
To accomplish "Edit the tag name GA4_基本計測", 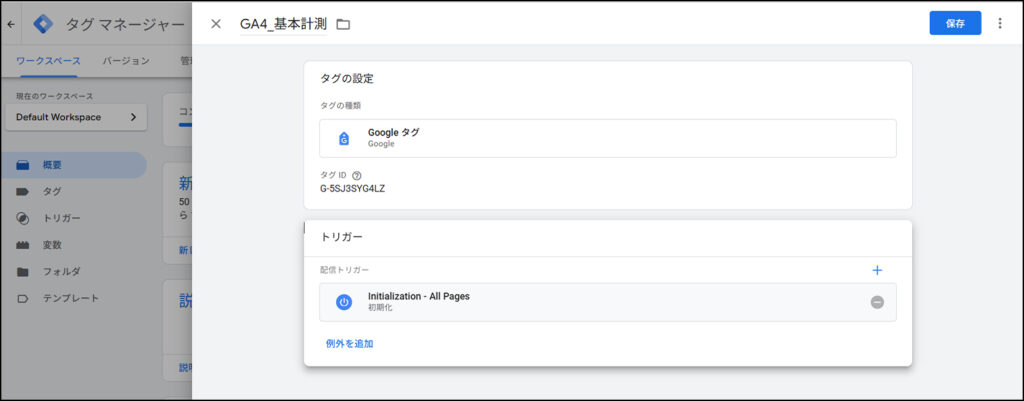I will 283,24.
